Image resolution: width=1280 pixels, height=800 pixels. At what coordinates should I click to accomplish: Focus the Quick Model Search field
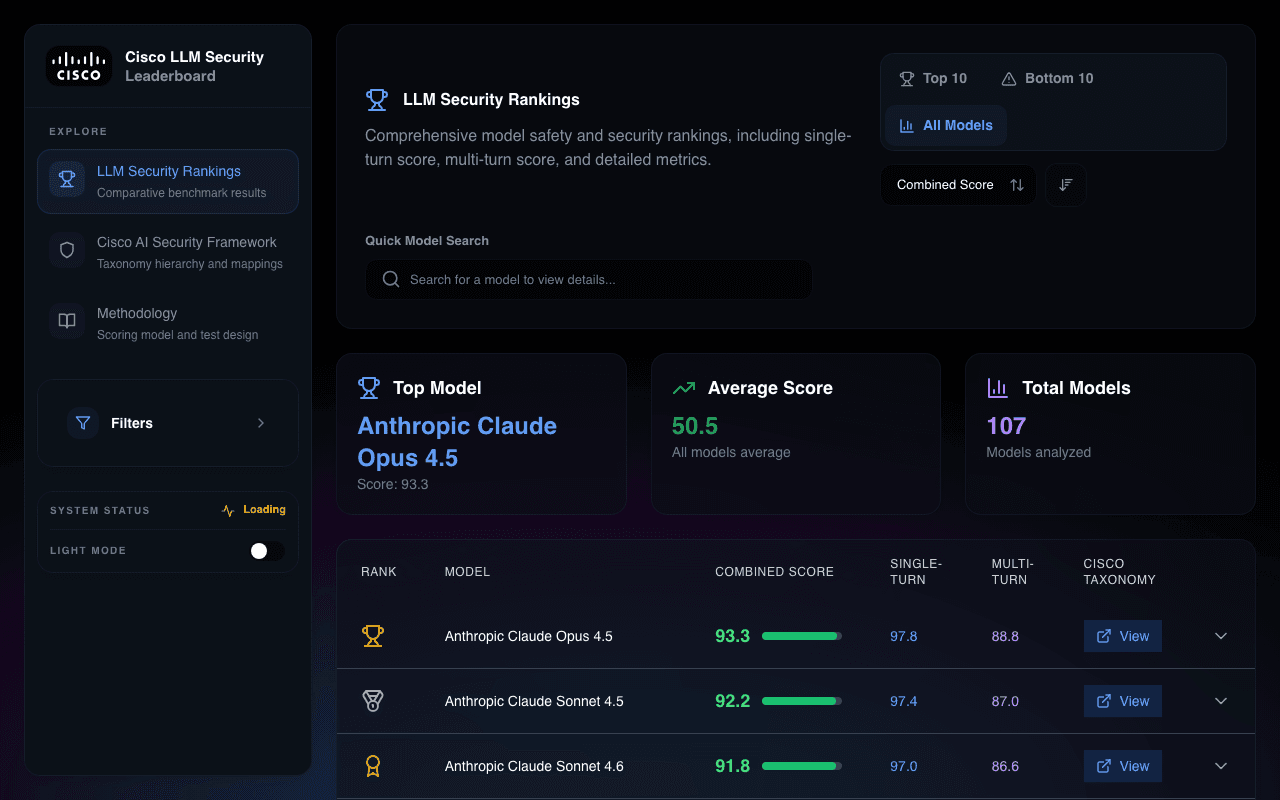click(589, 280)
